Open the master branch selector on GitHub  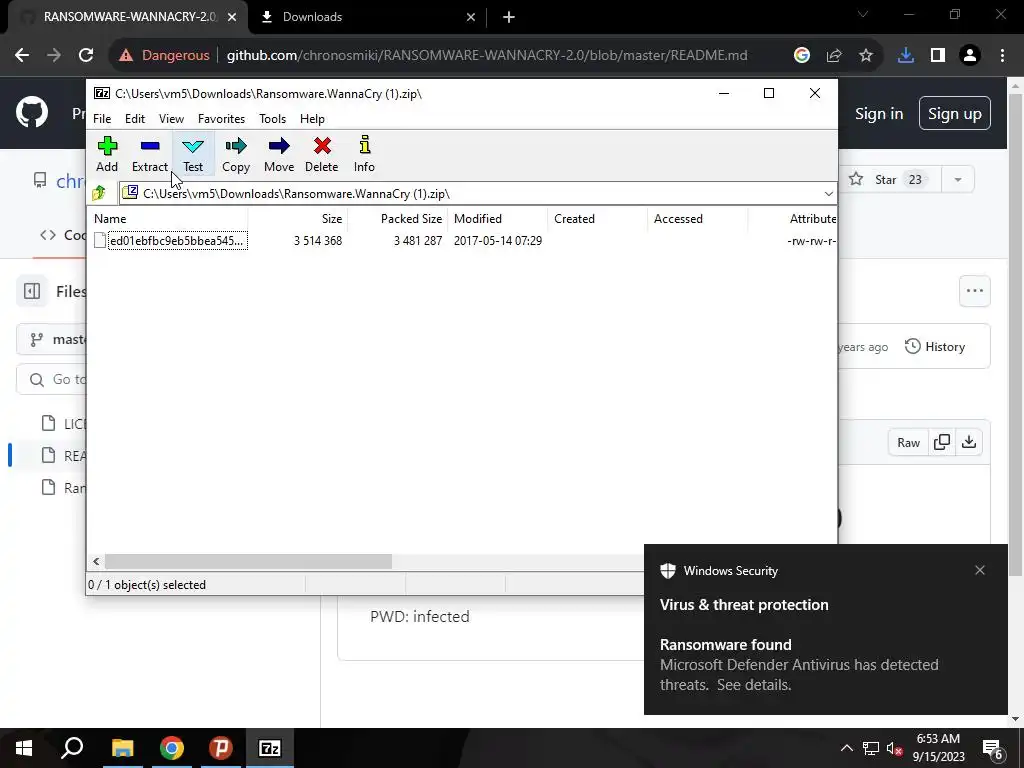point(52,340)
